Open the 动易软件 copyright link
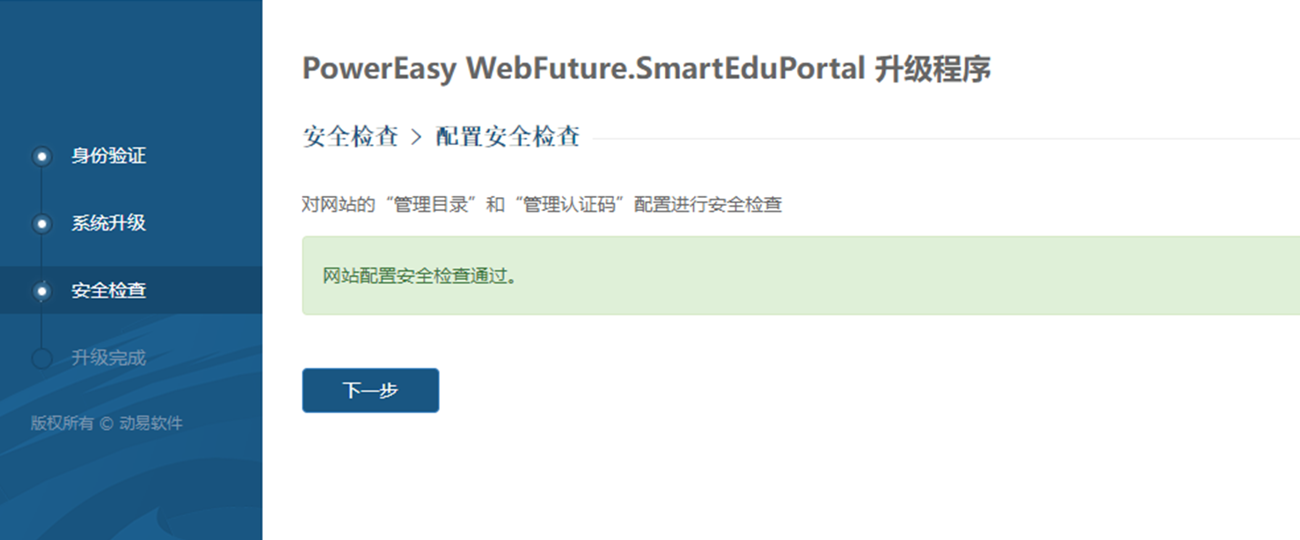The width and height of the screenshot is (1300, 540). [151, 423]
